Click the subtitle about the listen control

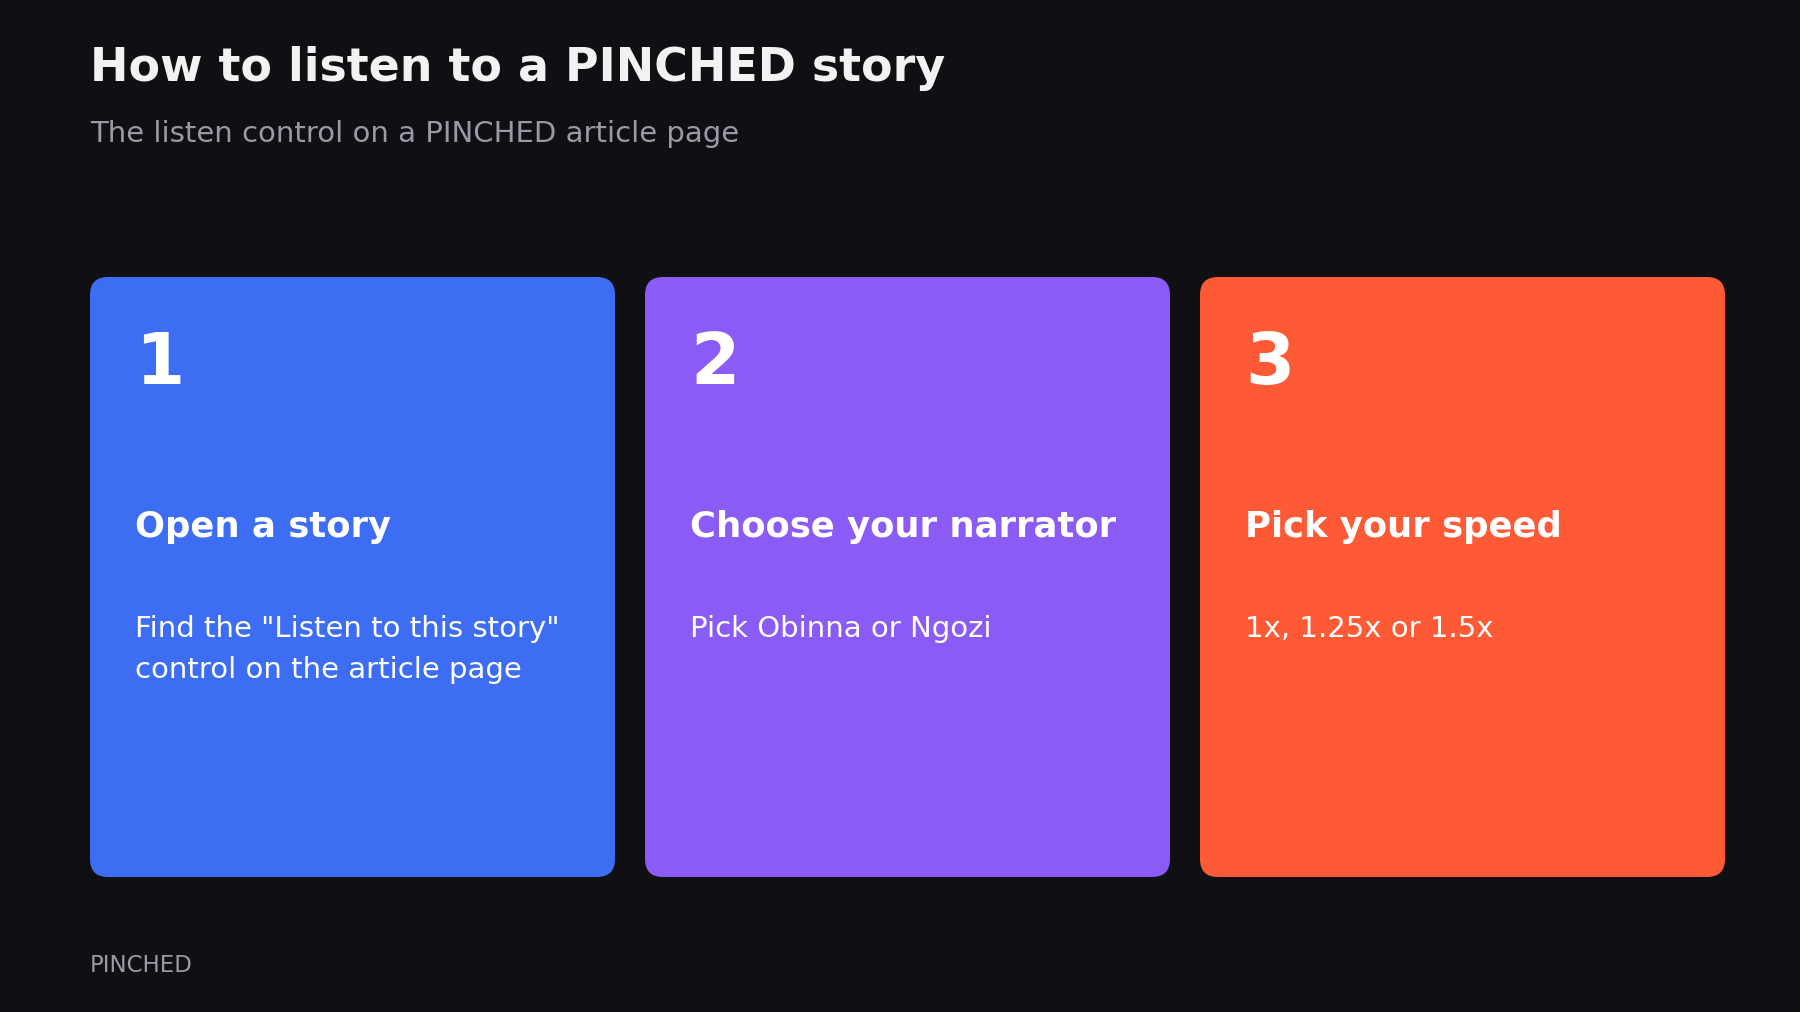[x=414, y=133]
